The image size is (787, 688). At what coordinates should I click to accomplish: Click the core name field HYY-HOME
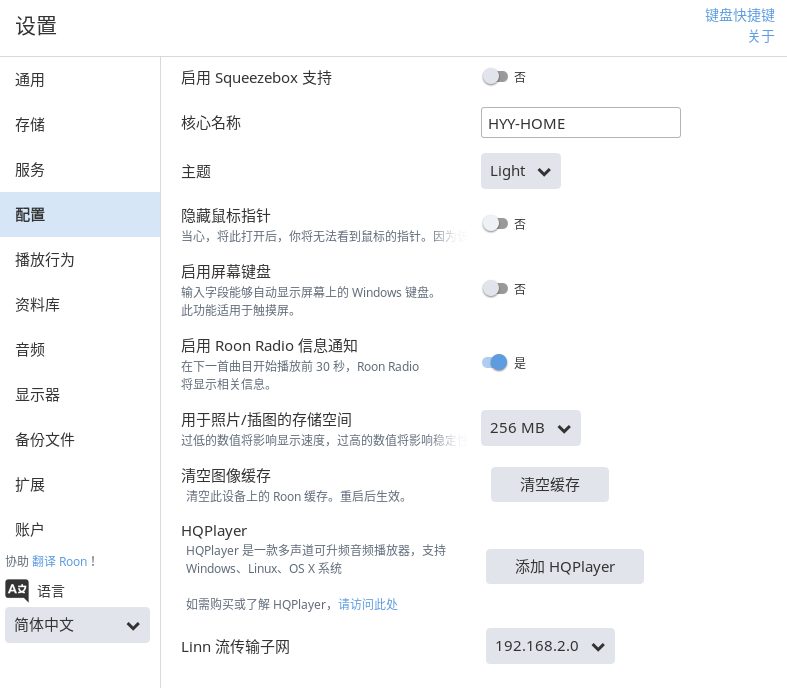coord(580,123)
